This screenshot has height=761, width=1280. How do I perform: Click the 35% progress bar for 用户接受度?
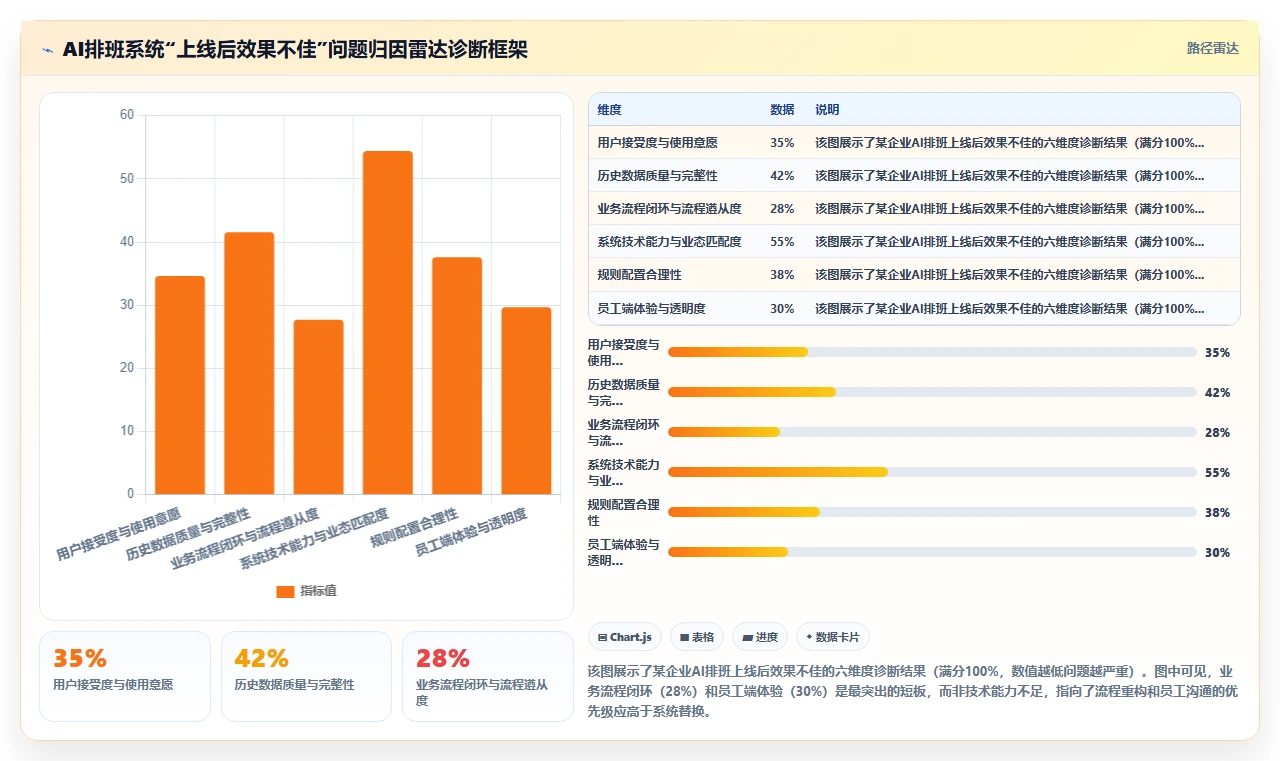pyautogui.click(x=932, y=352)
